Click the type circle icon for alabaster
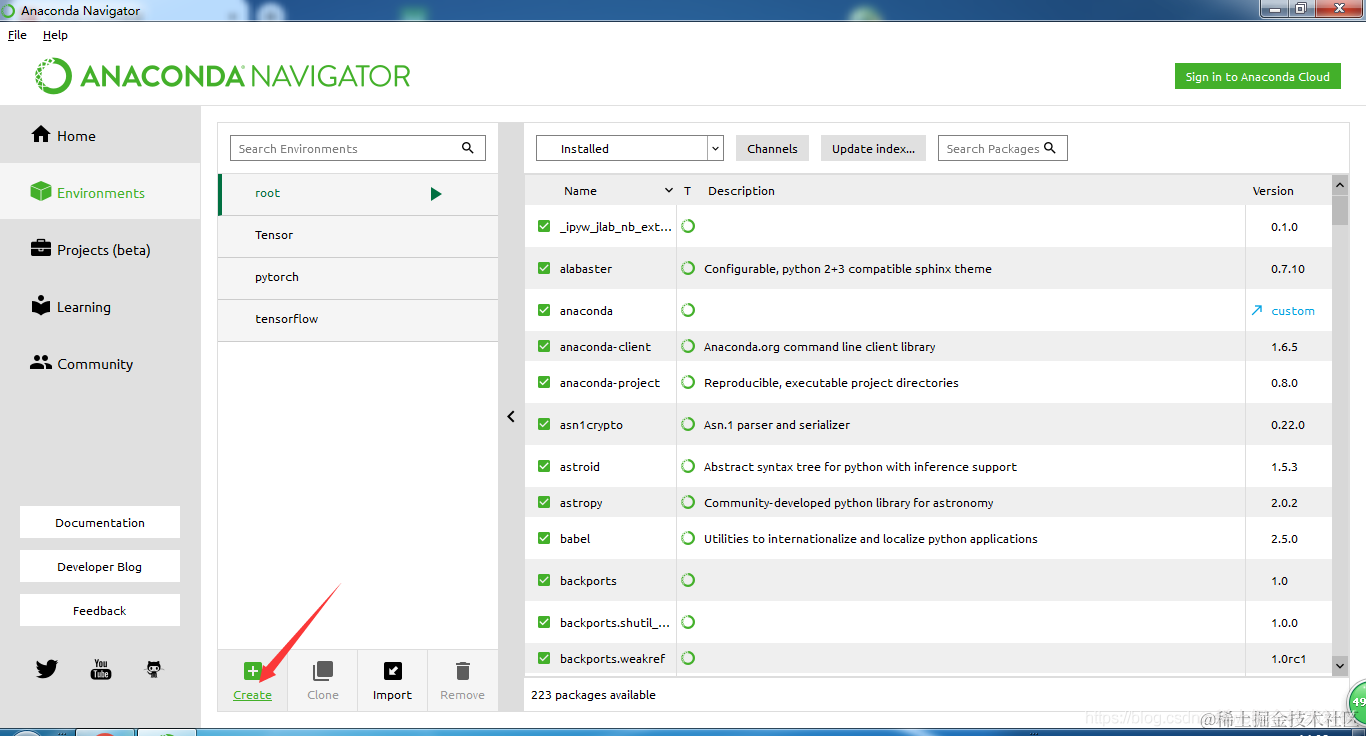The width and height of the screenshot is (1366, 736). pyautogui.click(x=688, y=268)
